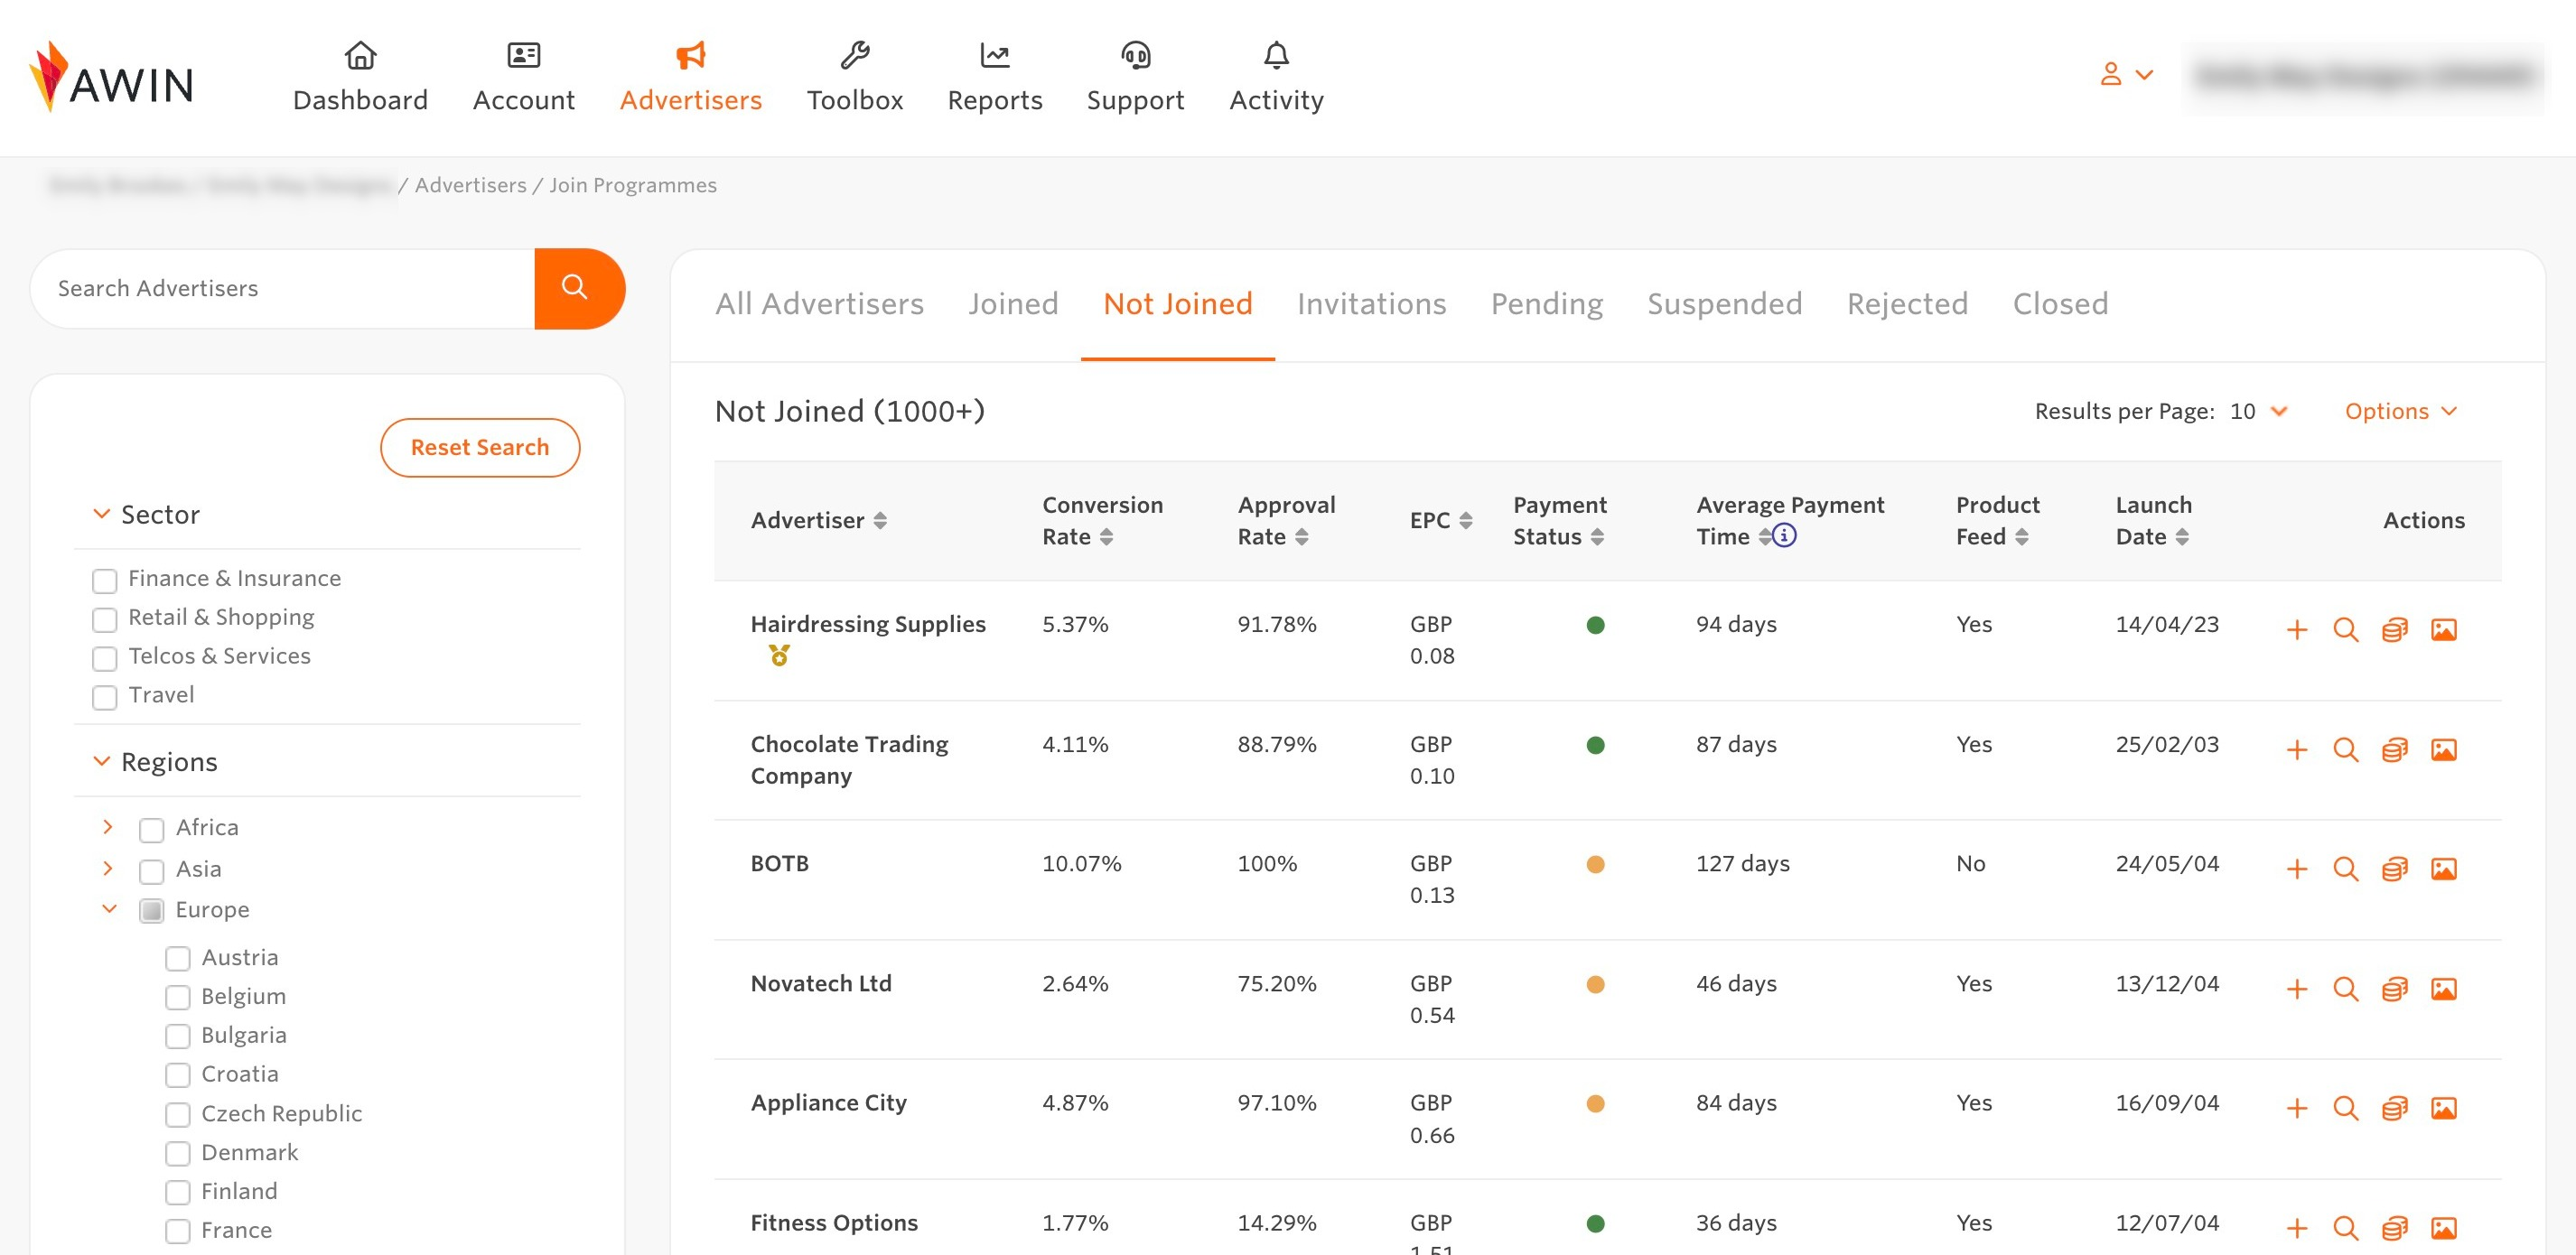Click the AWIN logo
The height and width of the screenshot is (1255, 2576).
click(111, 77)
